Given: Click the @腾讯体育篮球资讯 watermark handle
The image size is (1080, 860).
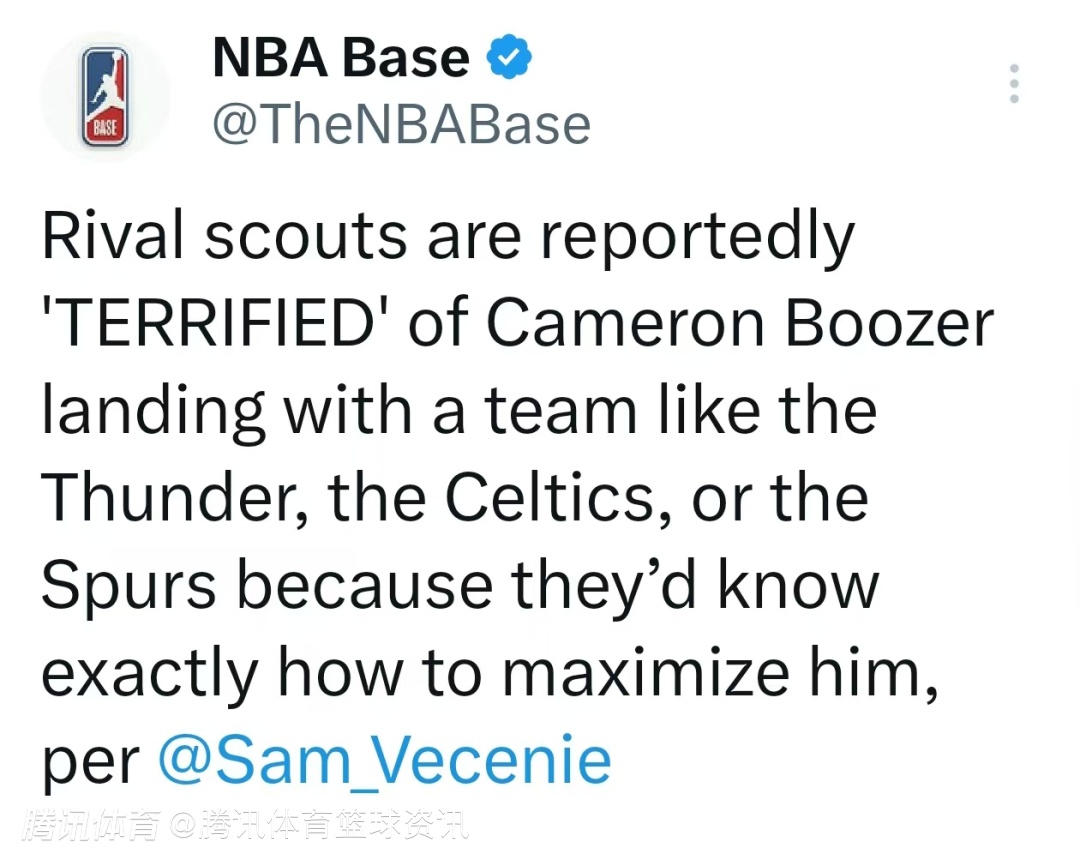Looking at the screenshot, I should click(x=320, y=827).
